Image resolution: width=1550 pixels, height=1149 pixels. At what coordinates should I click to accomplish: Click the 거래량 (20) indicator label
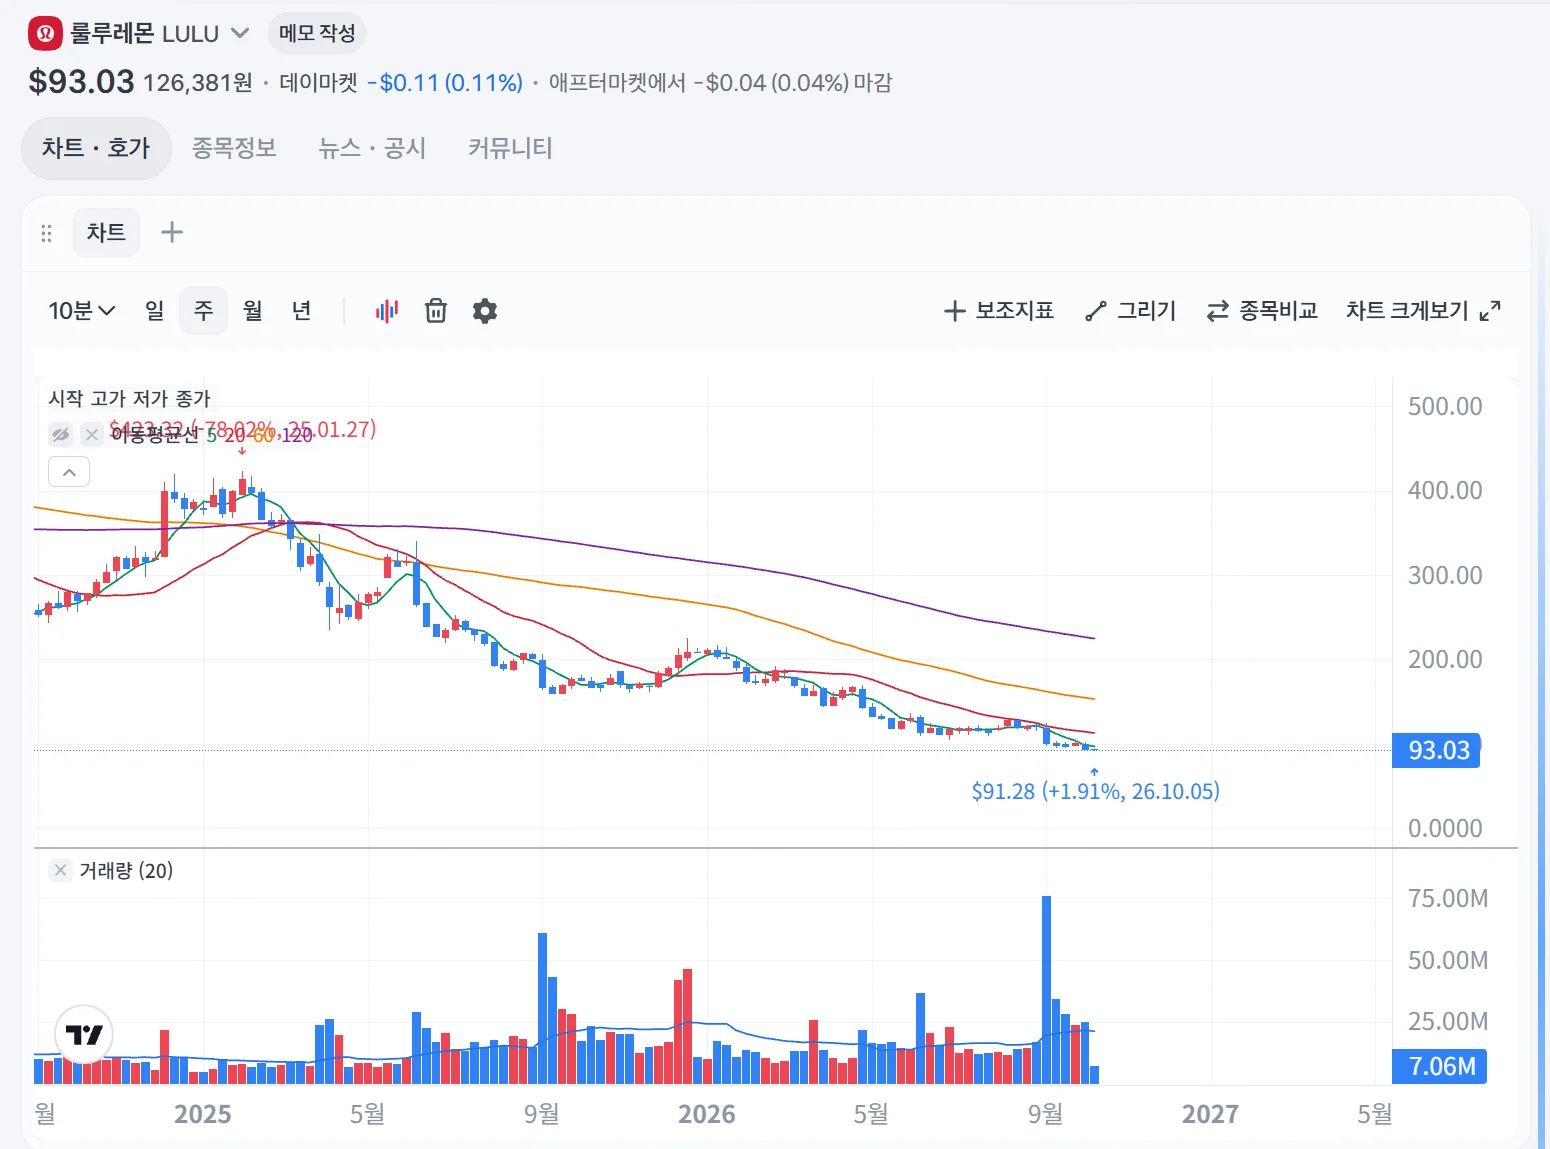point(126,870)
